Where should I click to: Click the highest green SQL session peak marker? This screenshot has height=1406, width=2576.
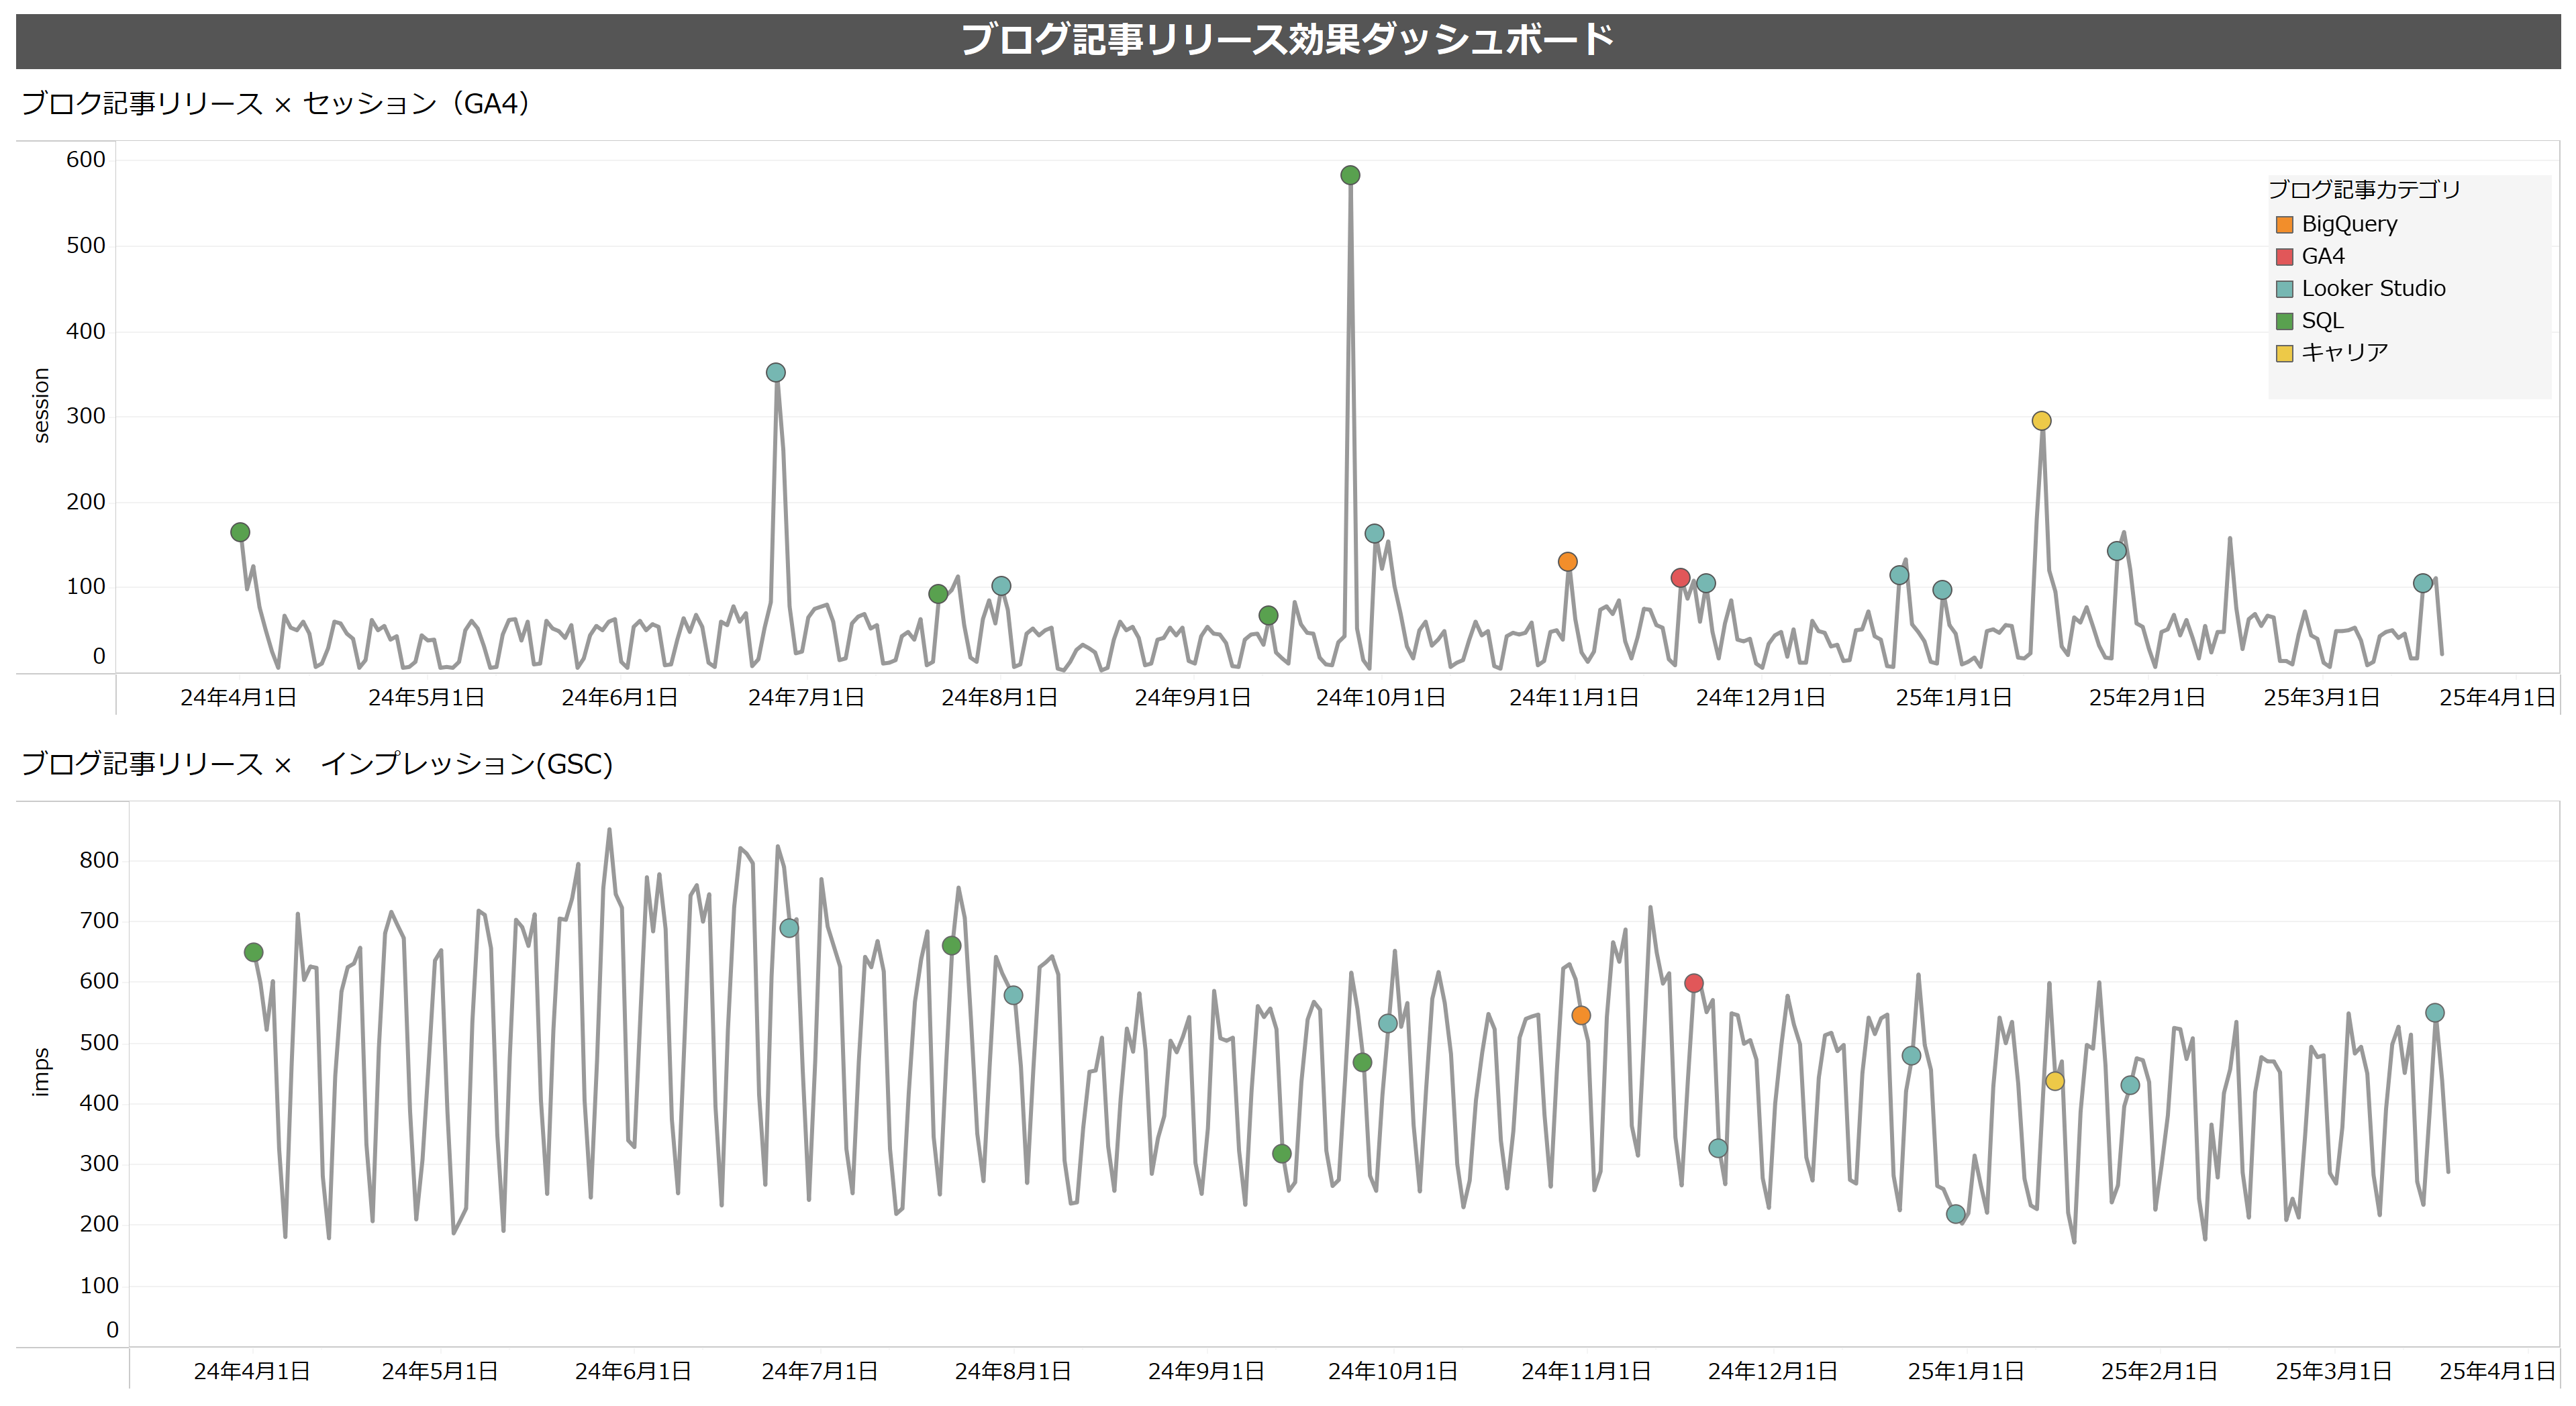pos(1350,176)
